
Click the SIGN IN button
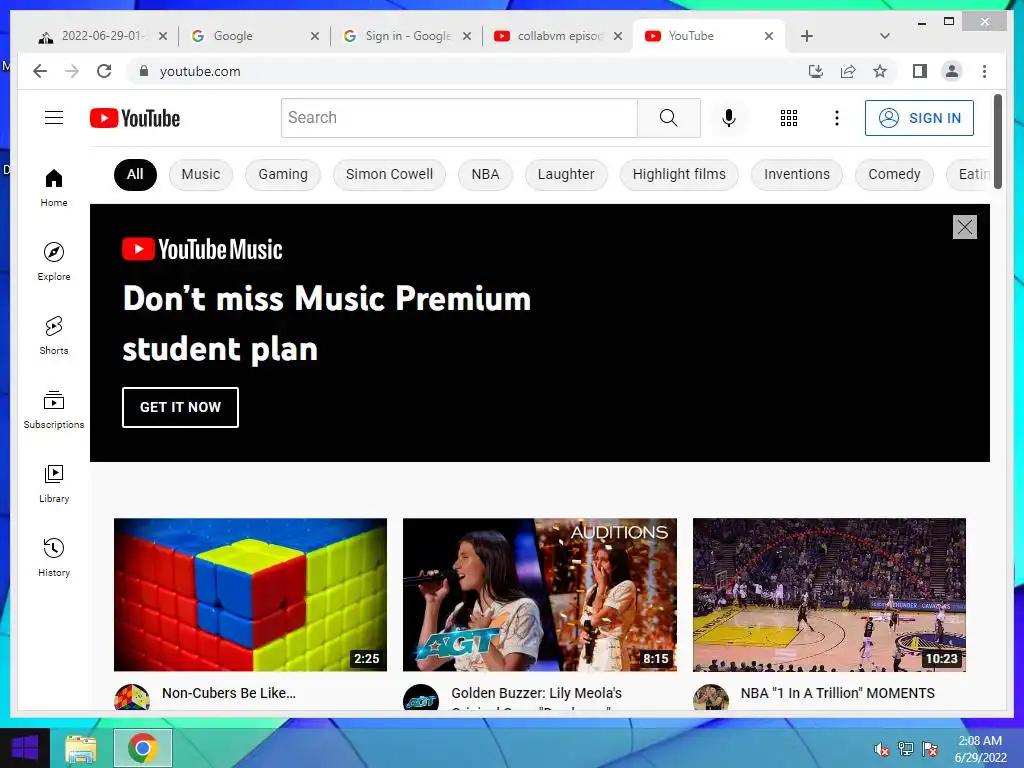pyautogui.click(x=919, y=118)
